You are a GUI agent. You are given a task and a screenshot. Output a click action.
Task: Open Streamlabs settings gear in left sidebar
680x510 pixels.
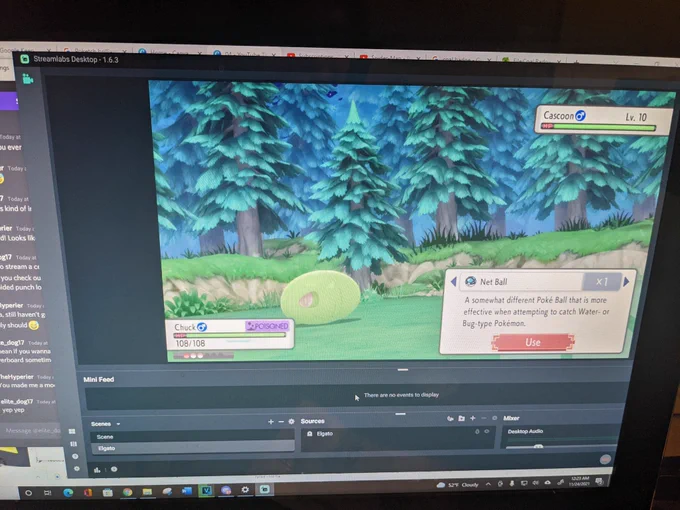click(x=76, y=468)
